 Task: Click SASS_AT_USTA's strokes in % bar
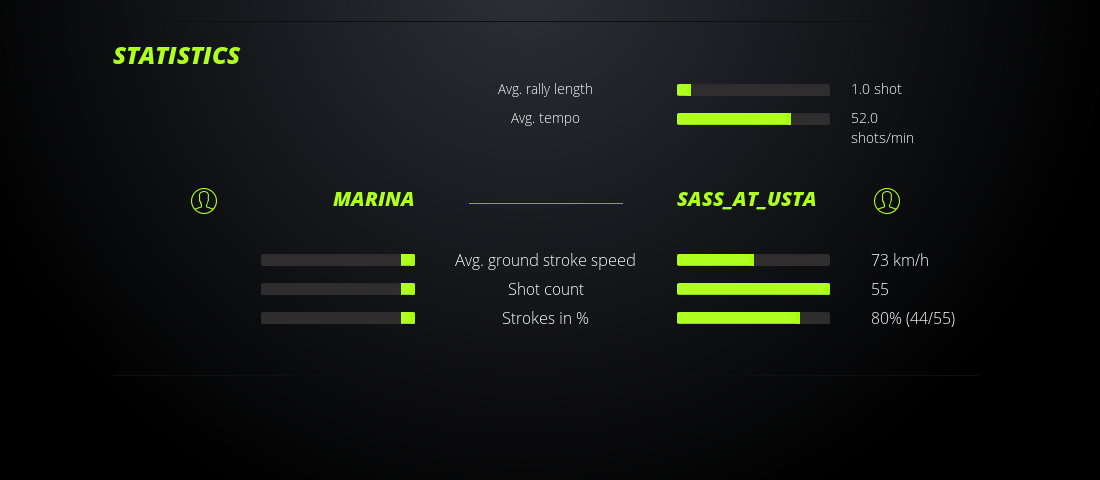pyautogui.click(x=753, y=318)
